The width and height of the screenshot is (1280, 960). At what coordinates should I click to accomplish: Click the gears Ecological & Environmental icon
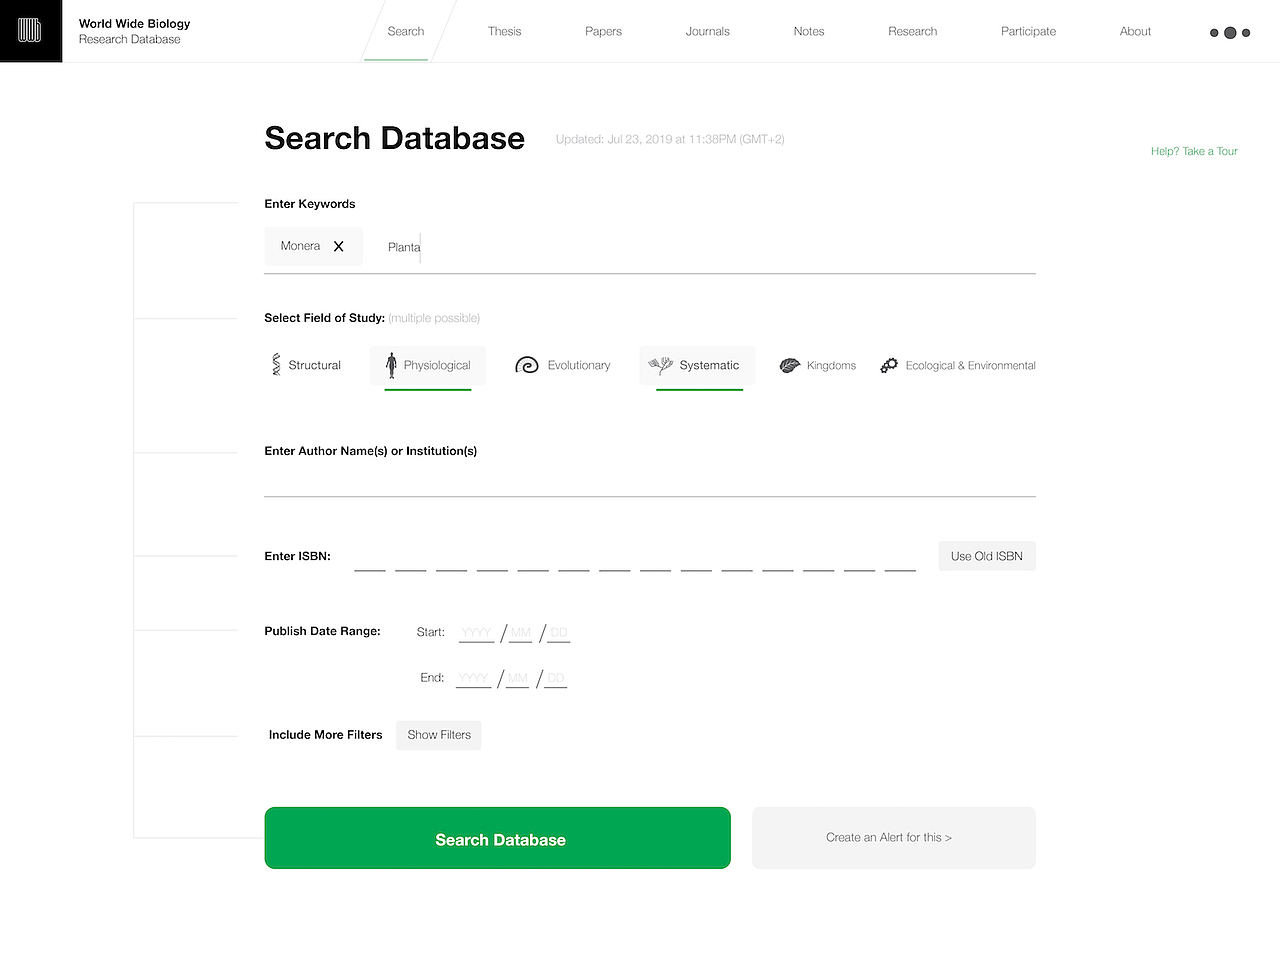click(889, 365)
